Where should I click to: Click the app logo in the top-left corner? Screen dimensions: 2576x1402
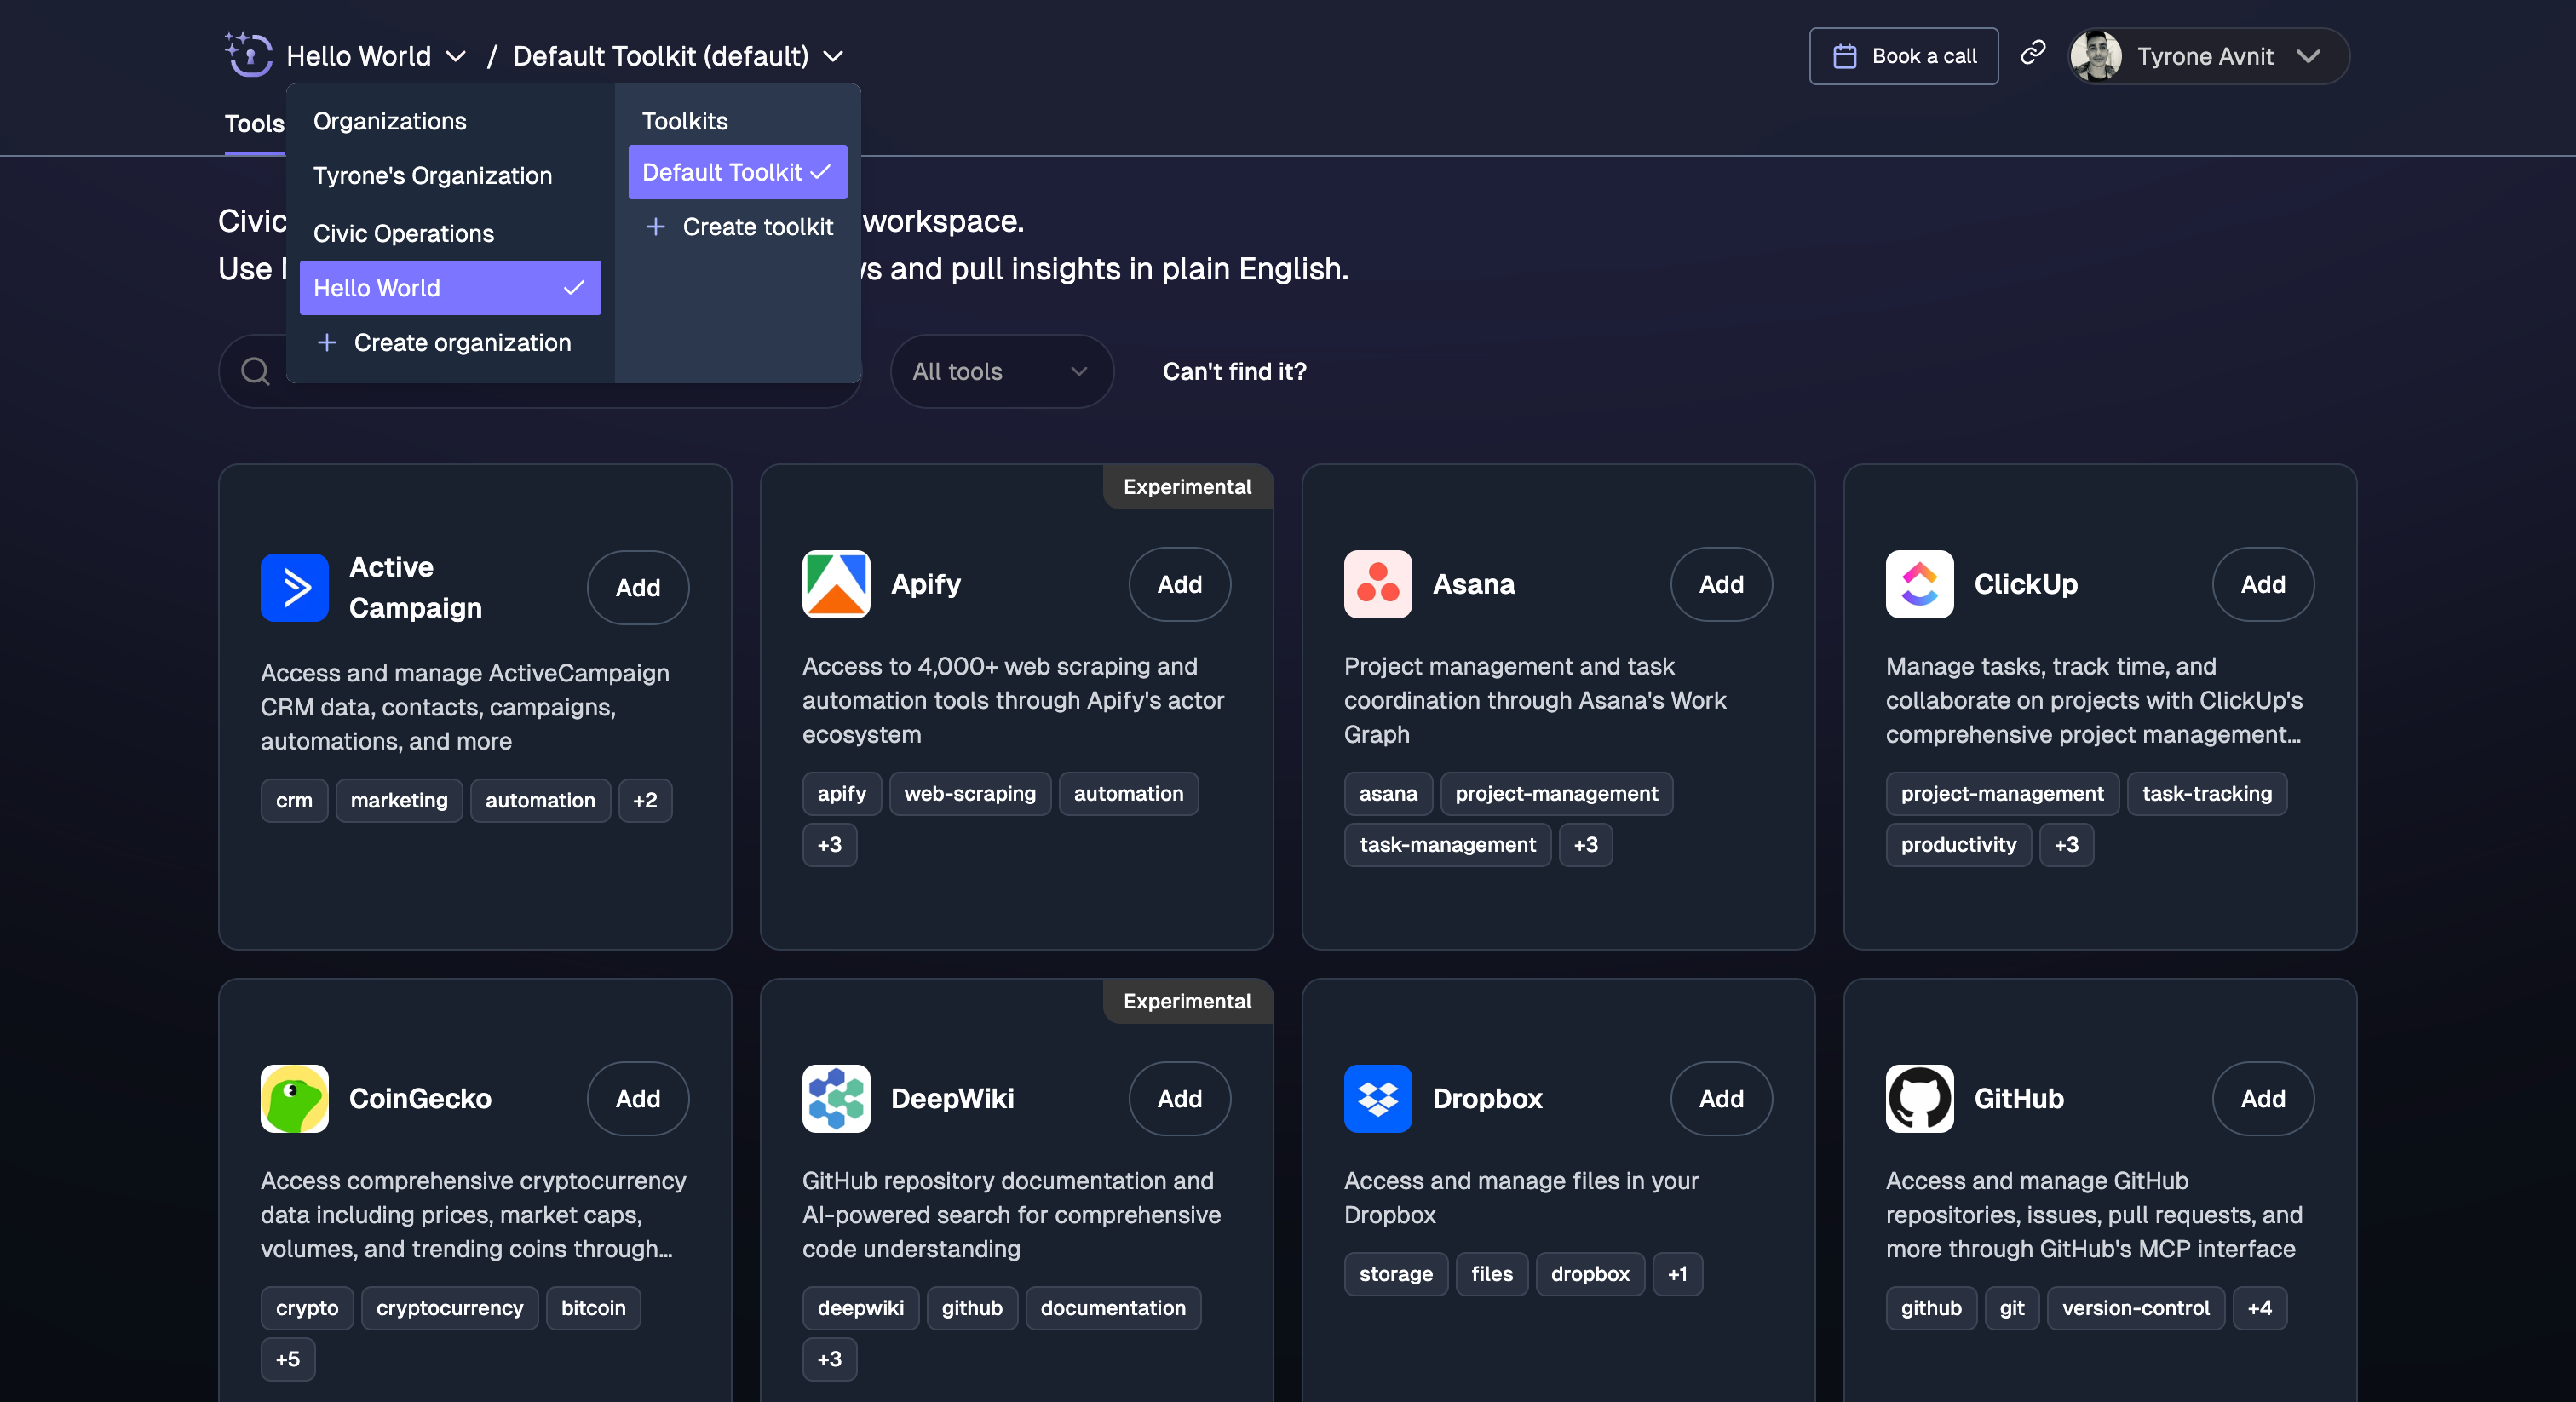[x=248, y=55]
